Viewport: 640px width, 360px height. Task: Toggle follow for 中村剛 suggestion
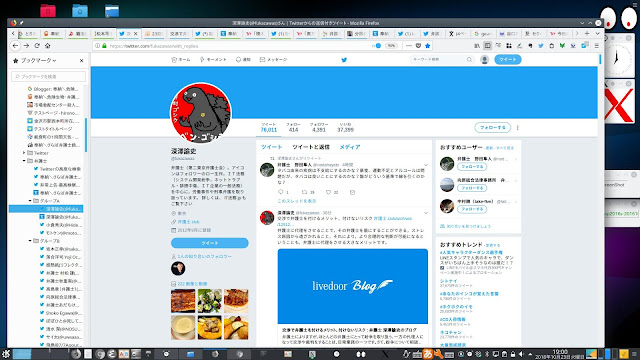click(x=471, y=209)
